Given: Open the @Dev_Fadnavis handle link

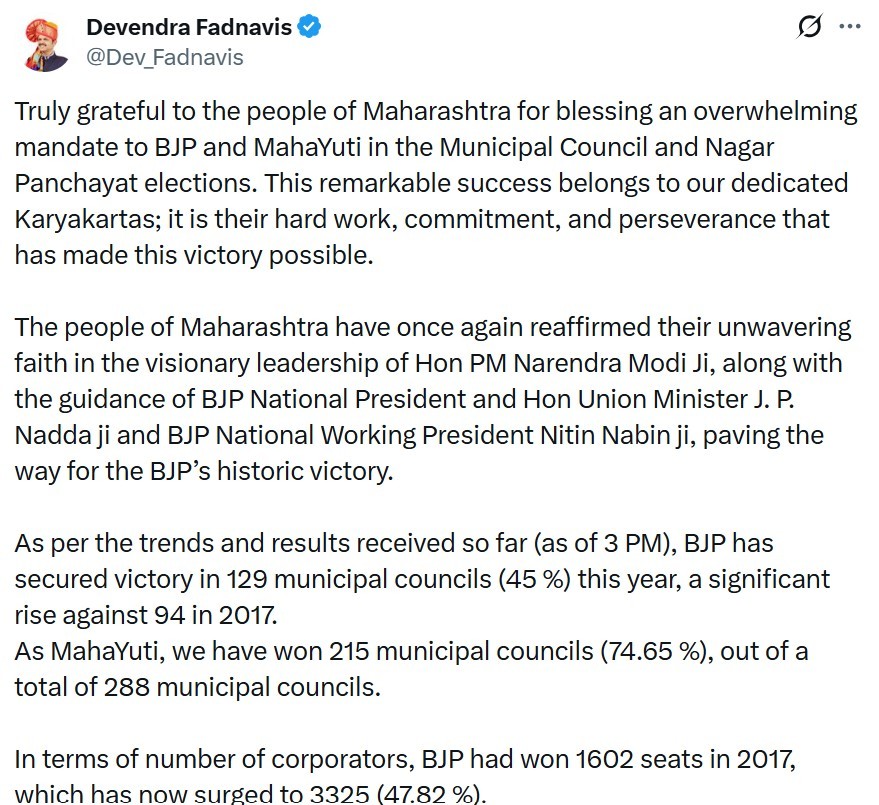Looking at the screenshot, I should pos(165,57).
